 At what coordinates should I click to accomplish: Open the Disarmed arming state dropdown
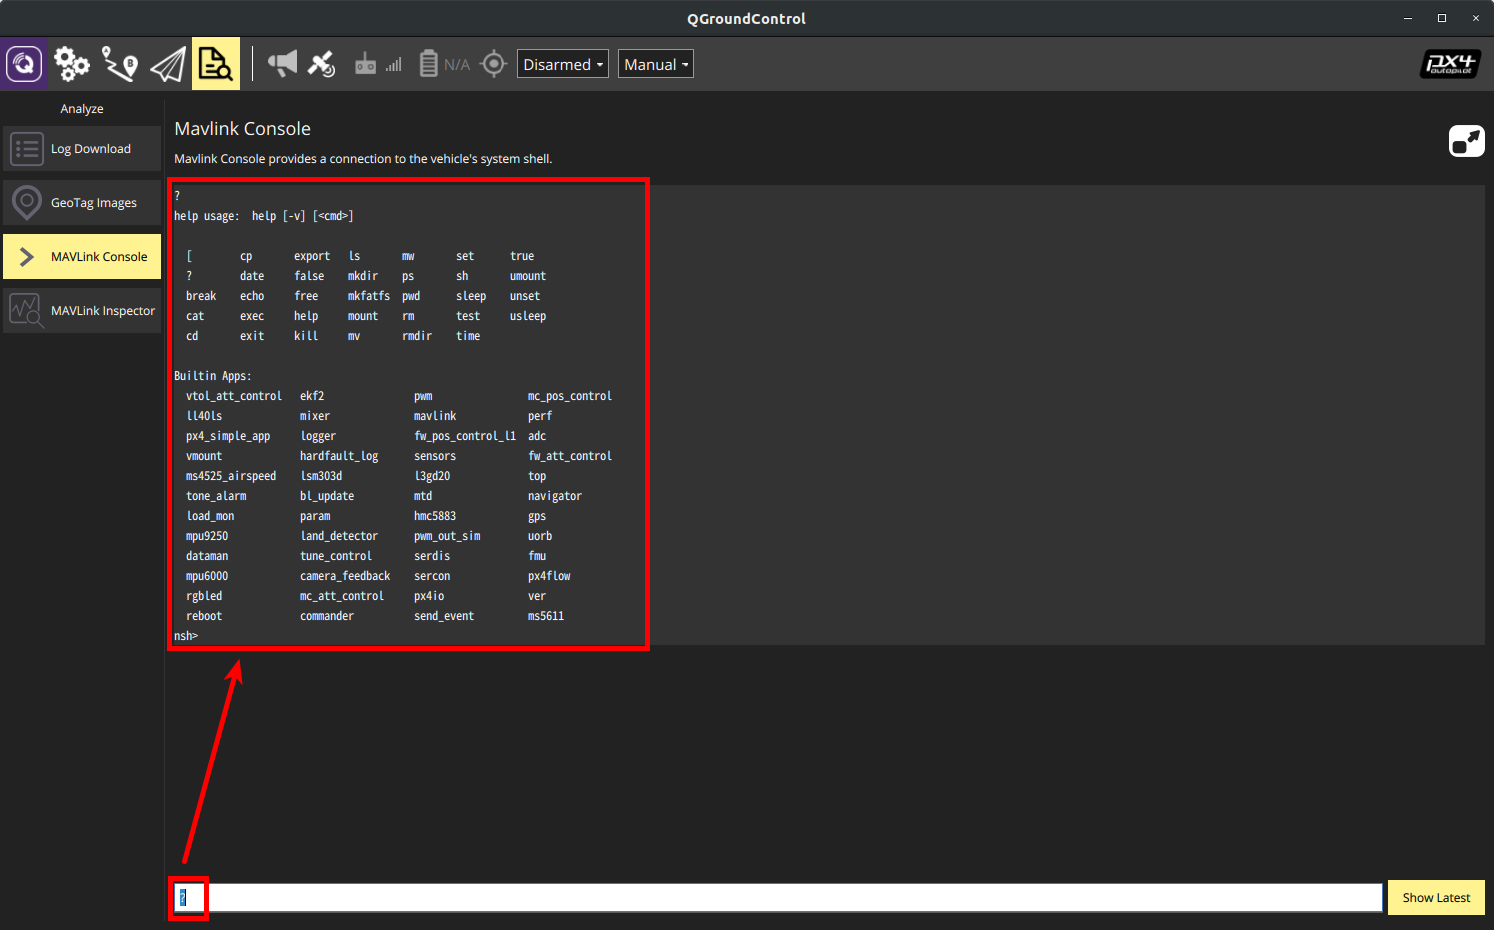point(563,64)
